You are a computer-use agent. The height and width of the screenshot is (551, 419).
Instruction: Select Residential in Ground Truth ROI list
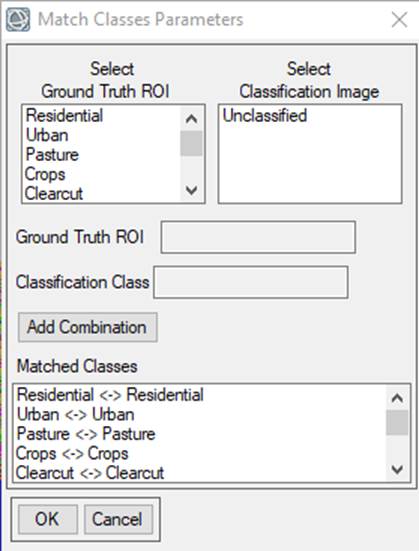pos(65,116)
